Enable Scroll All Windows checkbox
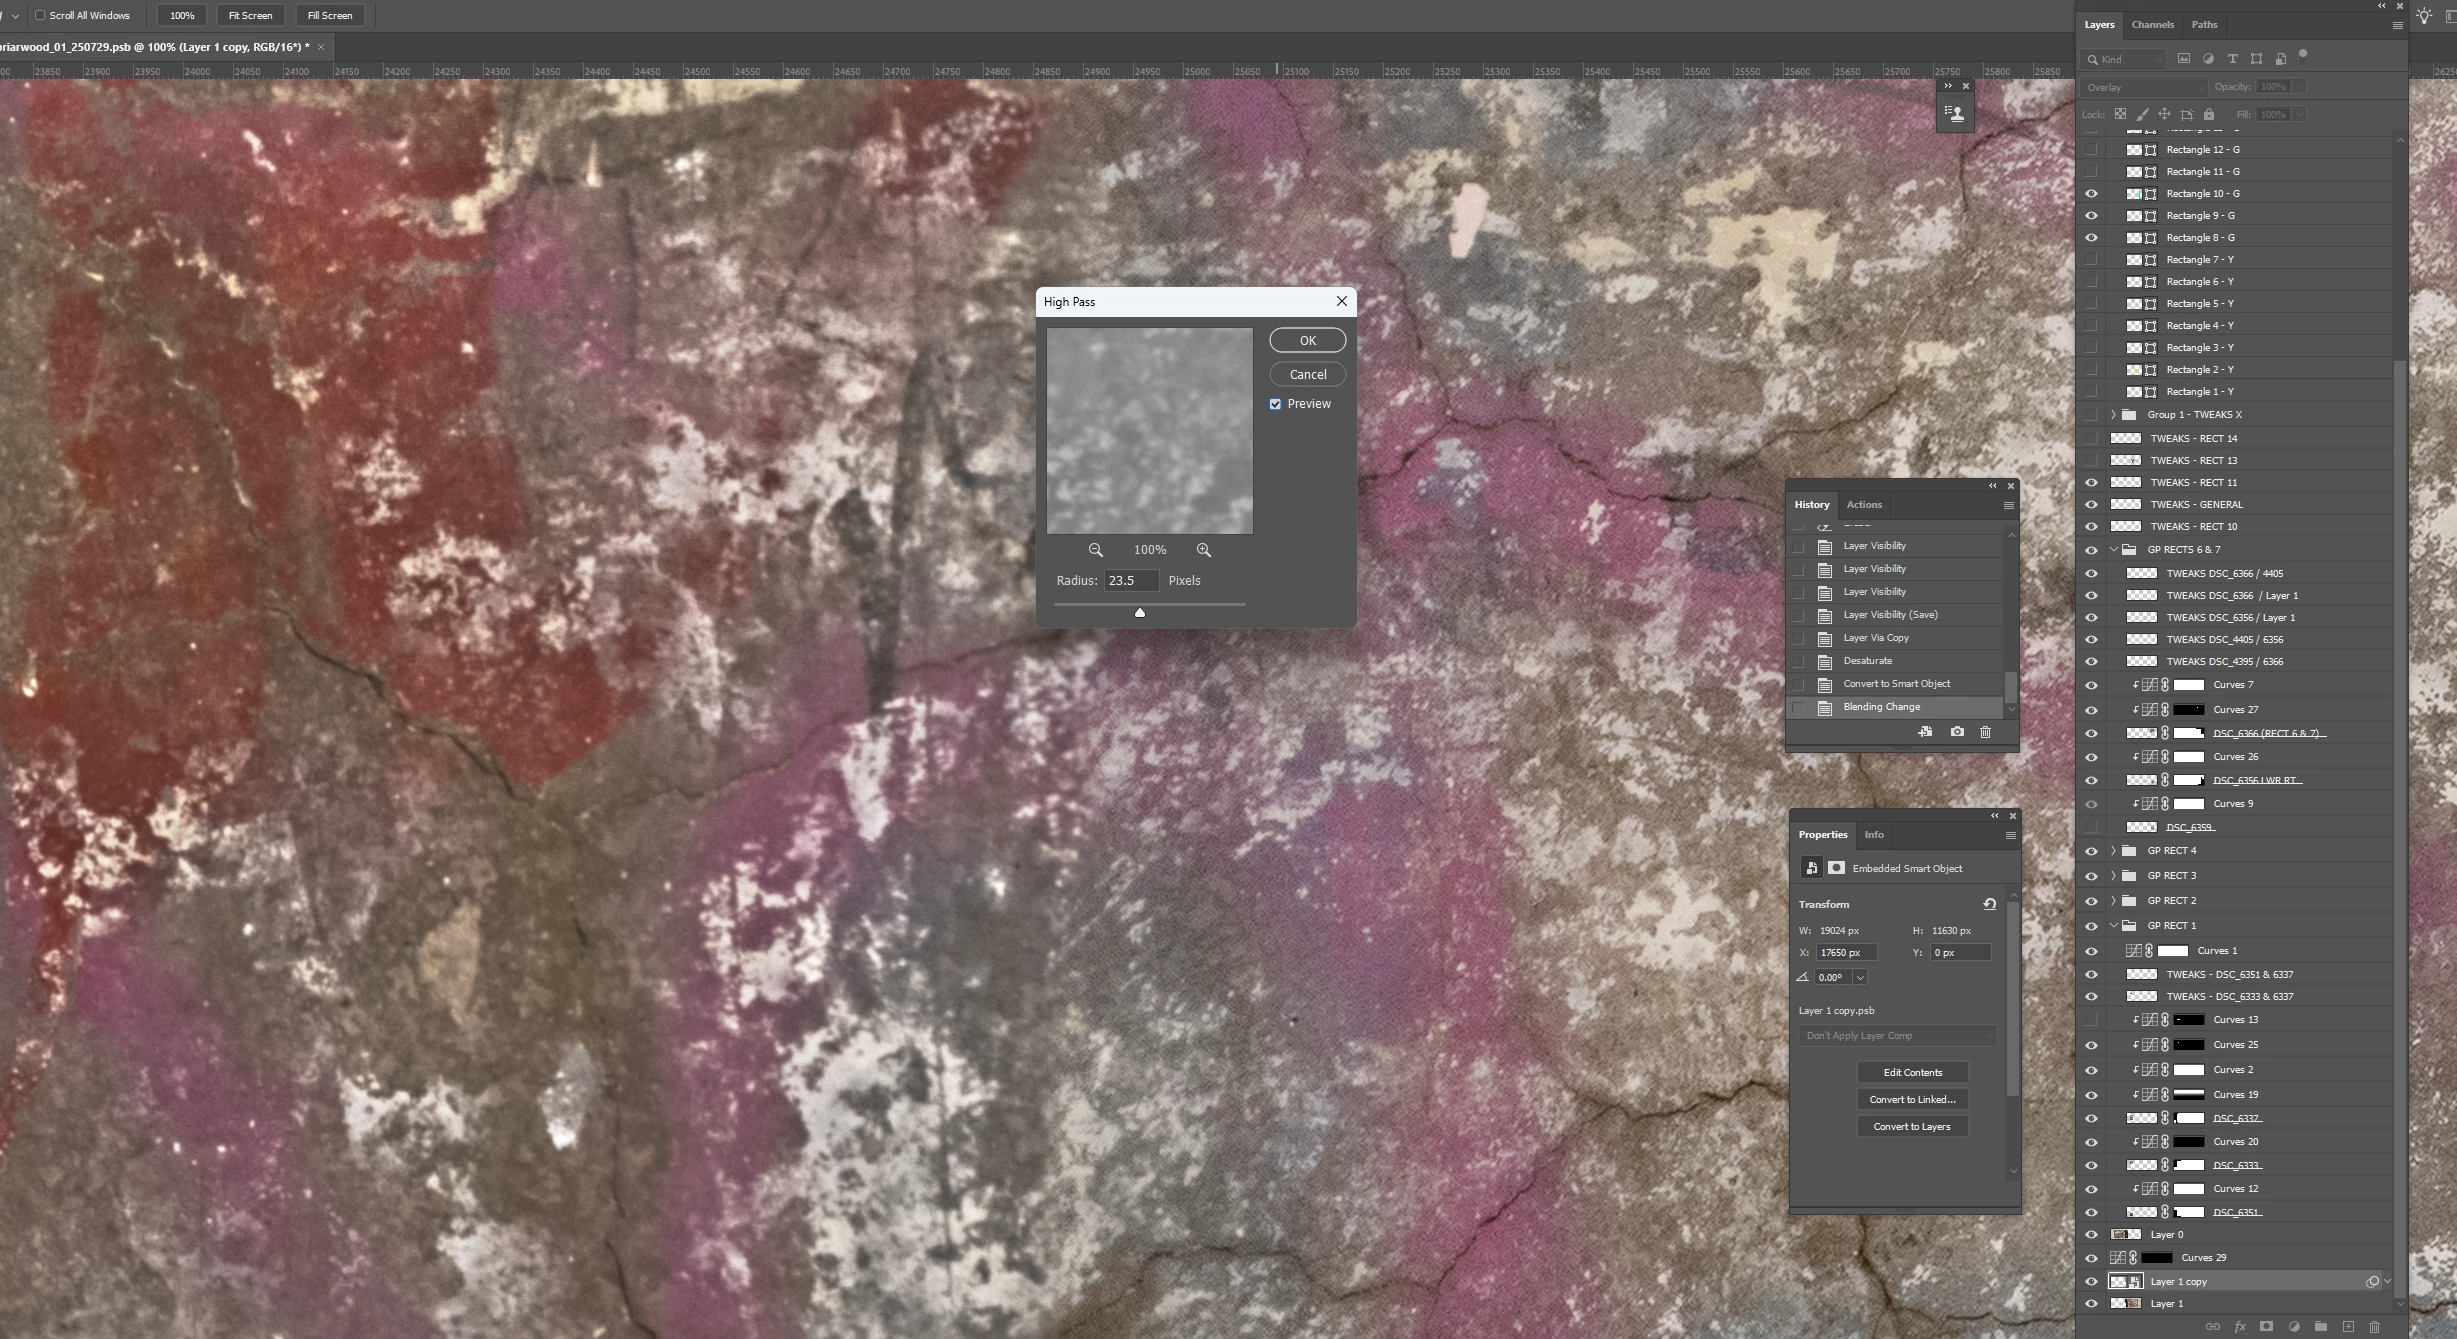The height and width of the screenshot is (1339, 2457). click(41, 15)
